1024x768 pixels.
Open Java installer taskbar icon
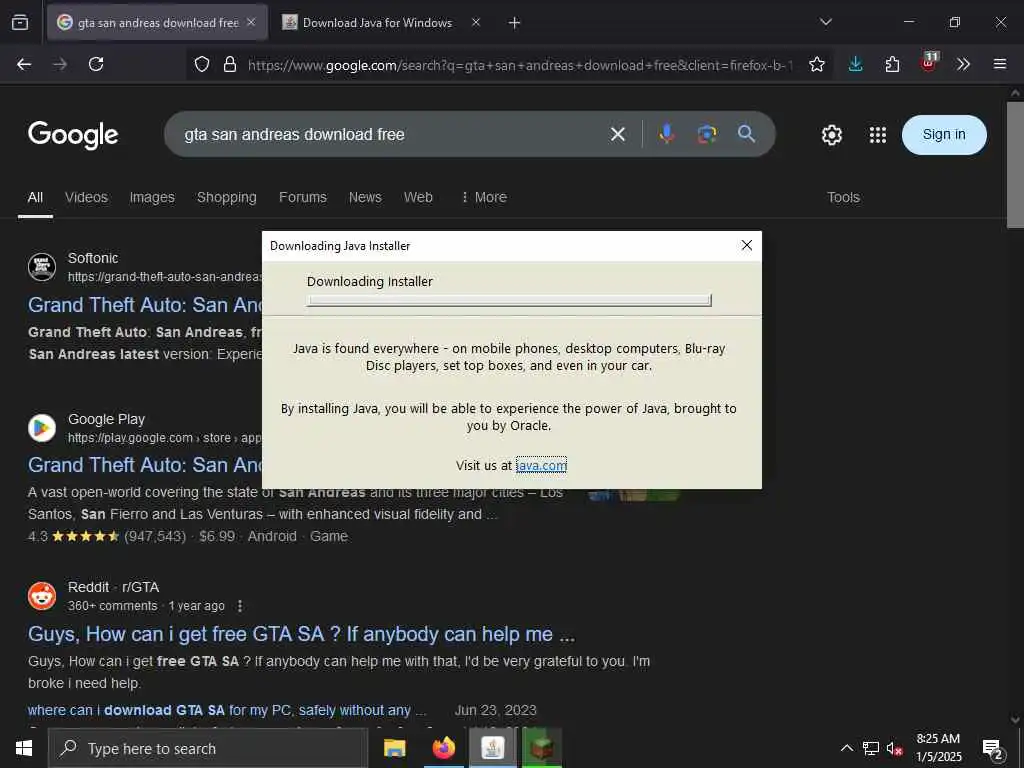click(x=492, y=748)
